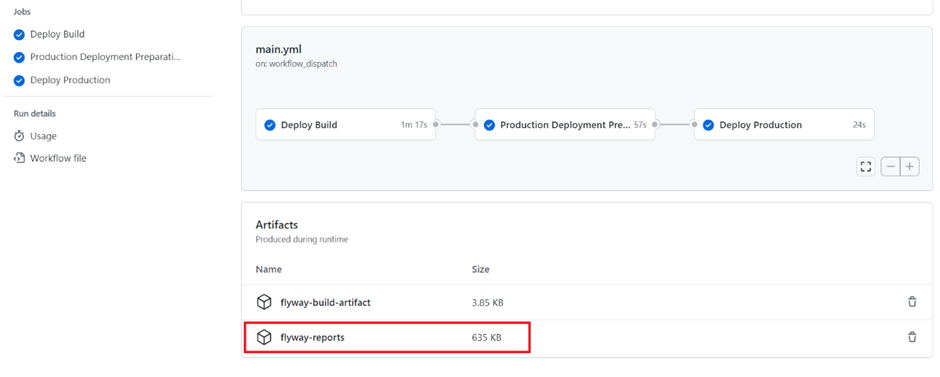The height and width of the screenshot is (377, 940).
Task: Zoom in the workflow graph
Action: [910, 167]
